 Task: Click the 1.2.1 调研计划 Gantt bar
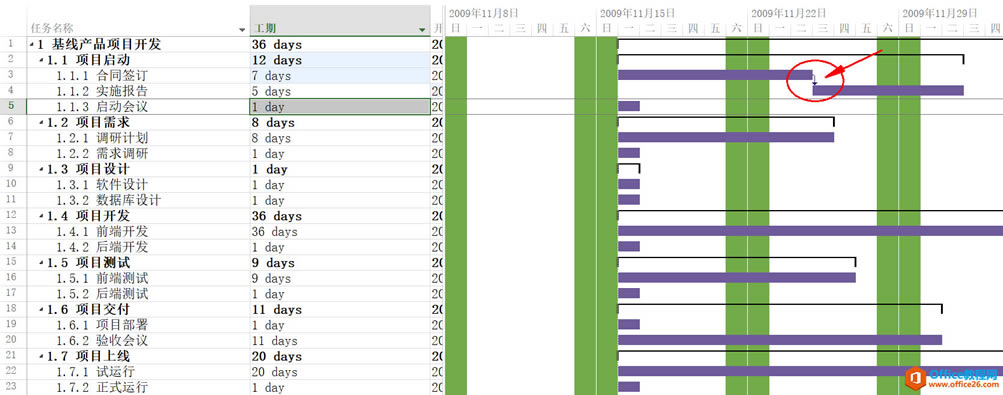(726, 137)
